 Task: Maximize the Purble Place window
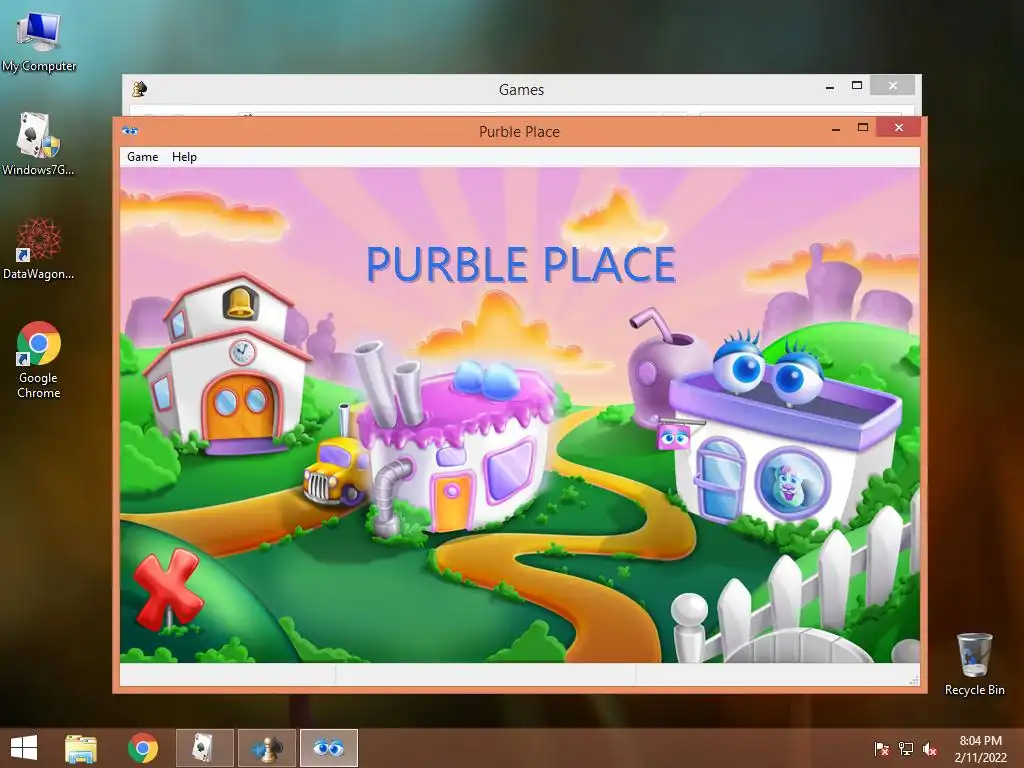863,127
